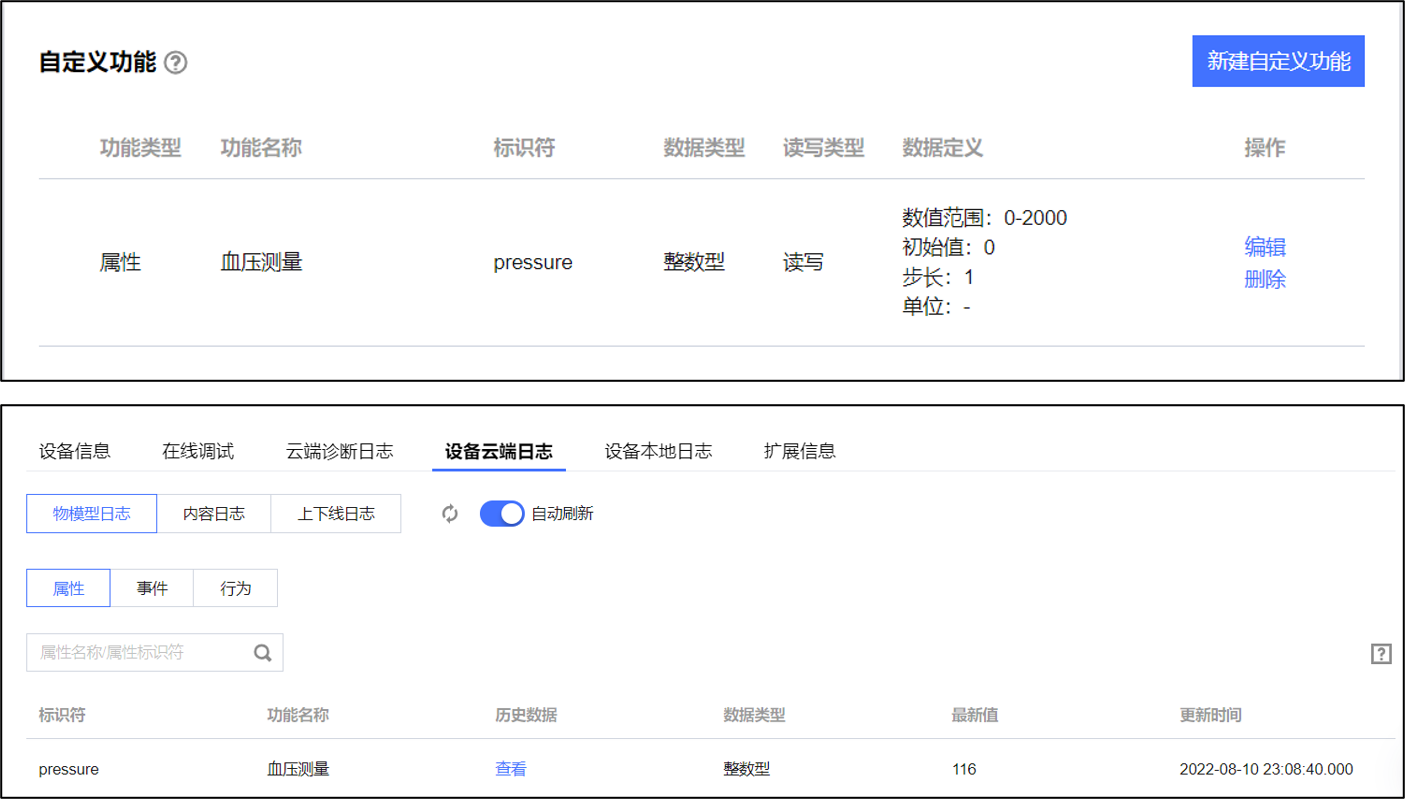The width and height of the screenshot is (1405, 799).
Task: Toggle the 自动刷新 switch
Action: pos(502,513)
